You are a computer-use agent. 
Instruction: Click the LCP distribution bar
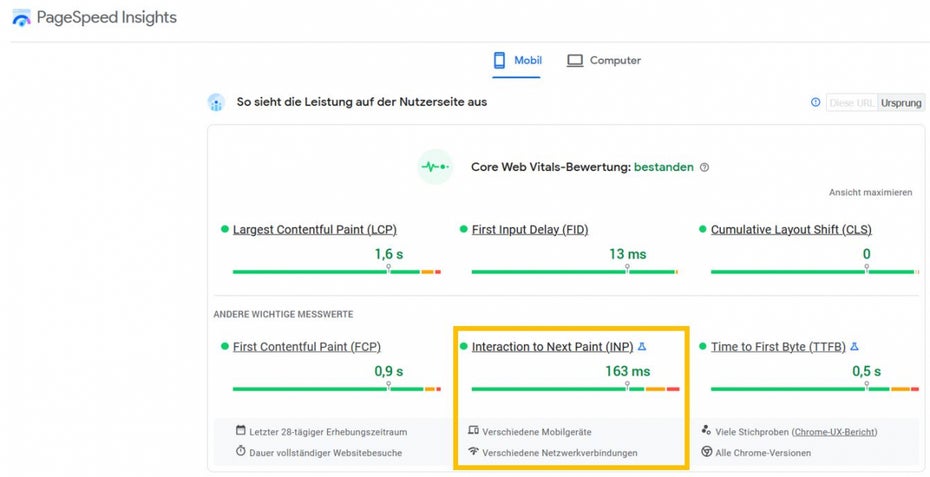[336, 272]
